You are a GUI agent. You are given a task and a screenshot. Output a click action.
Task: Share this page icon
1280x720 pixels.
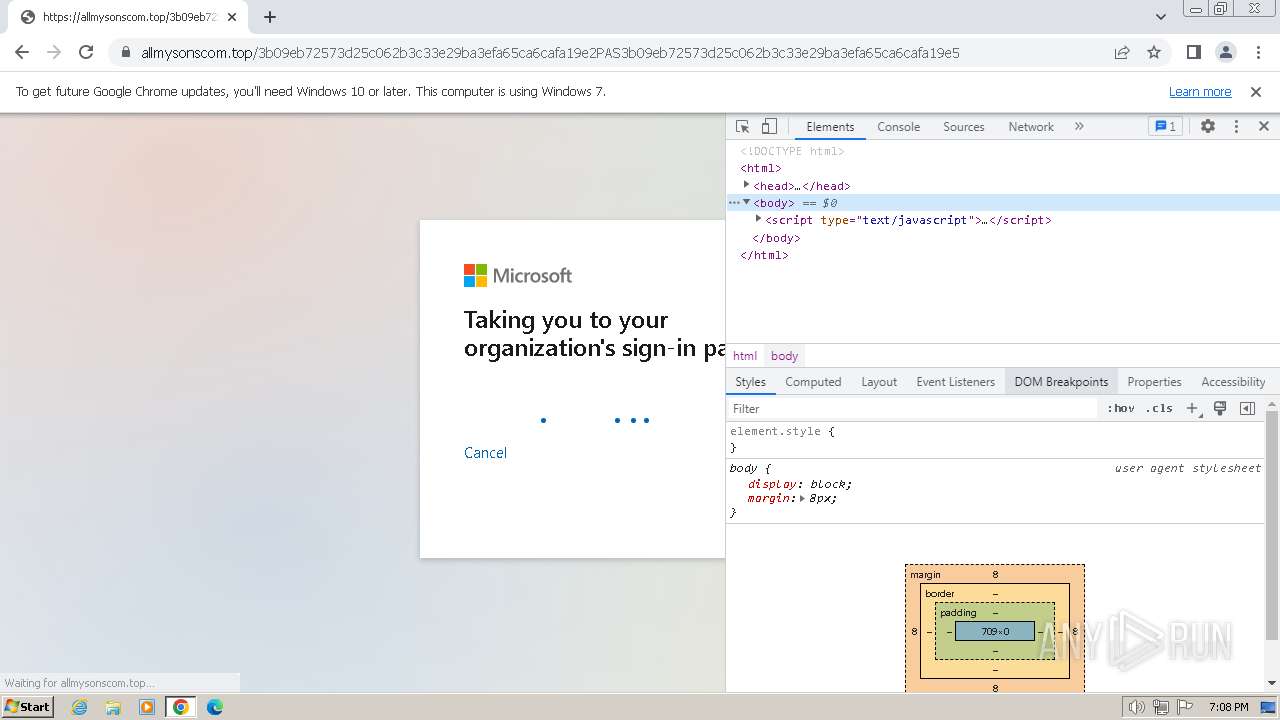[1122, 52]
